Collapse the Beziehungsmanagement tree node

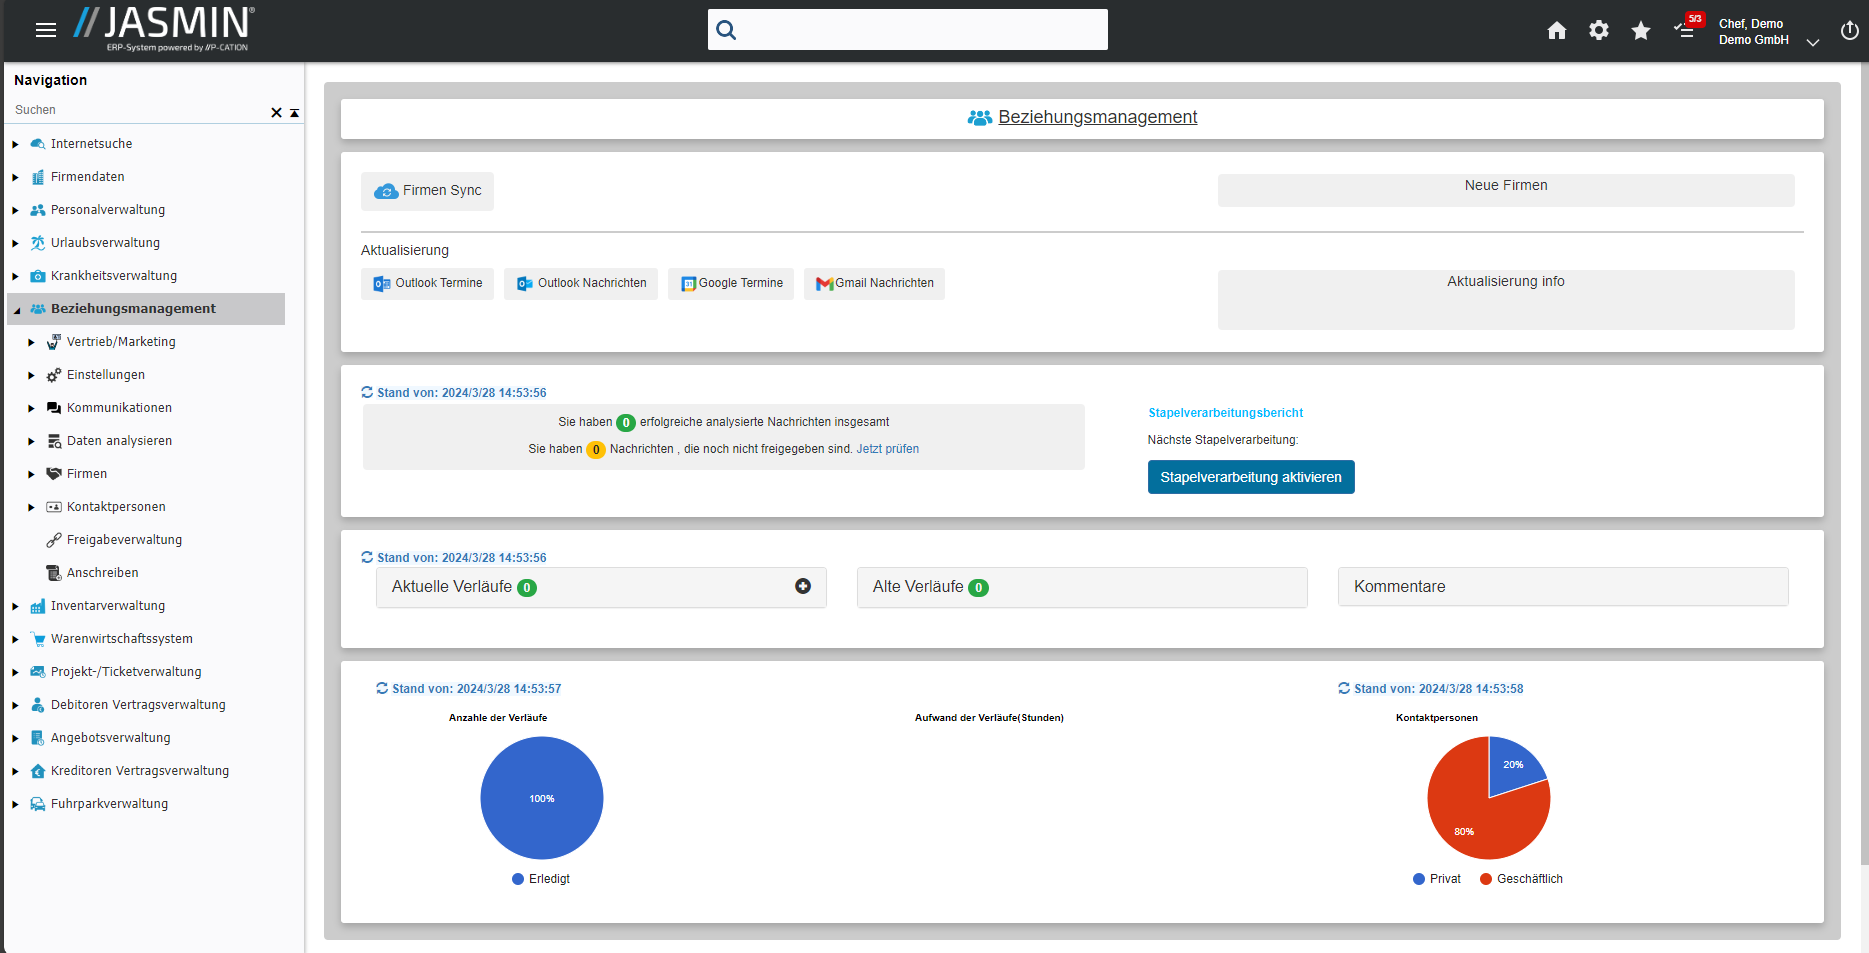tap(16, 310)
